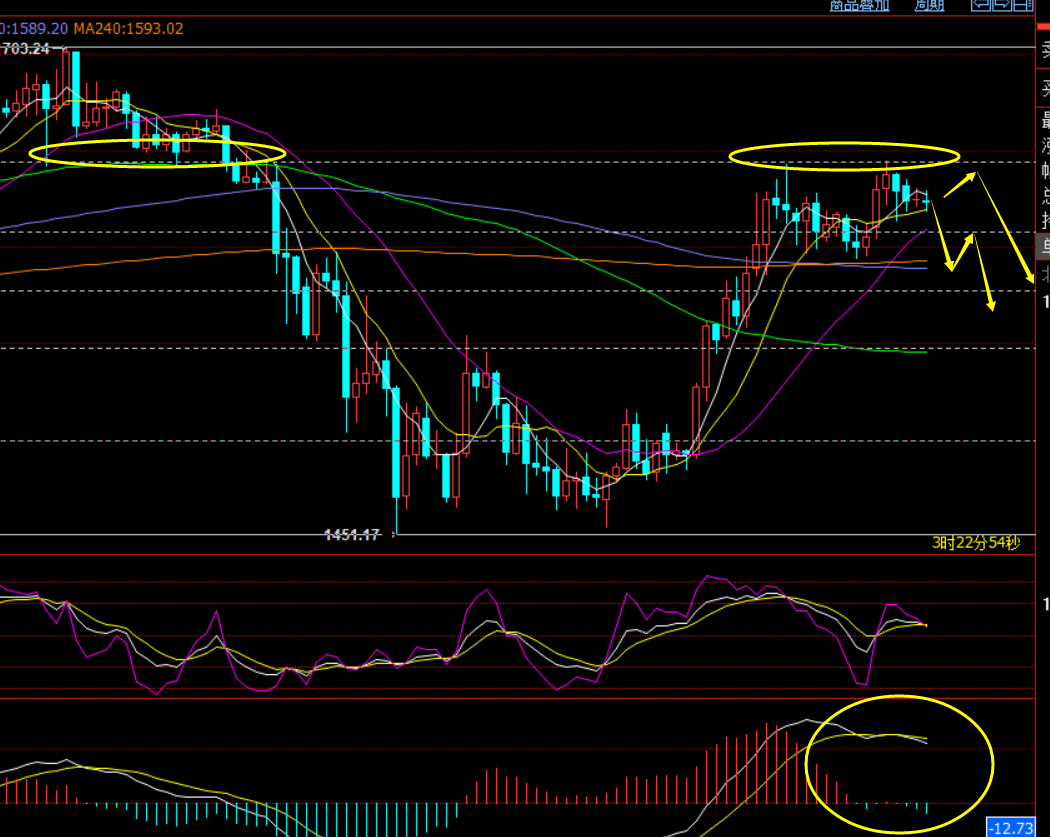
Task: Select the upper-left yellow ellipse annotation
Action: tap(157, 152)
